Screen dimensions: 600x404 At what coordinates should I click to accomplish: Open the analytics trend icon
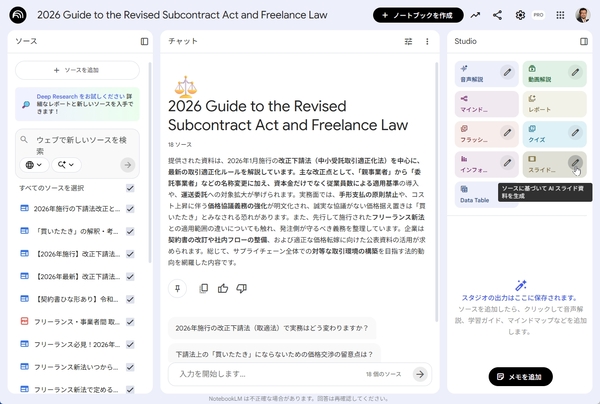point(475,15)
